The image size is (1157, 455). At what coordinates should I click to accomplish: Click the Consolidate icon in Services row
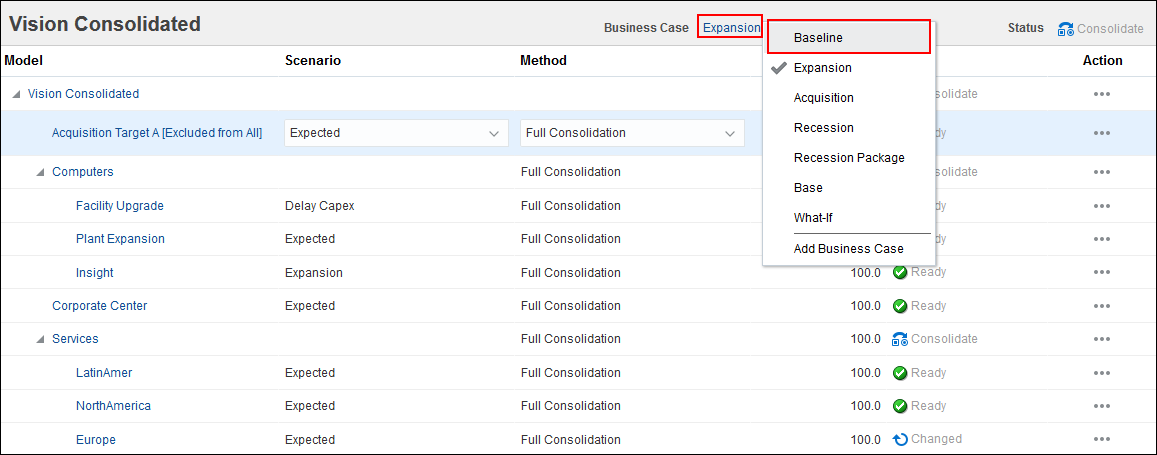coord(899,339)
